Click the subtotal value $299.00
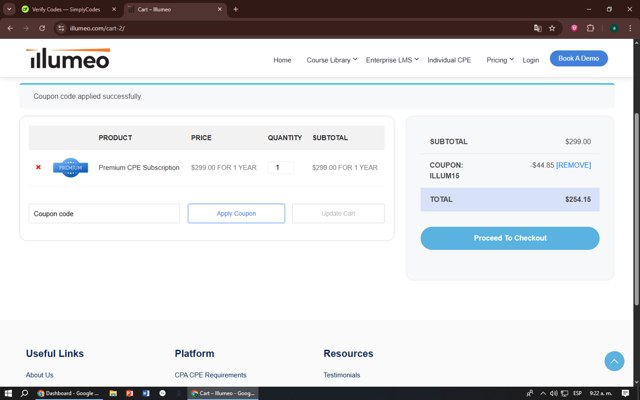 (578, 141)
